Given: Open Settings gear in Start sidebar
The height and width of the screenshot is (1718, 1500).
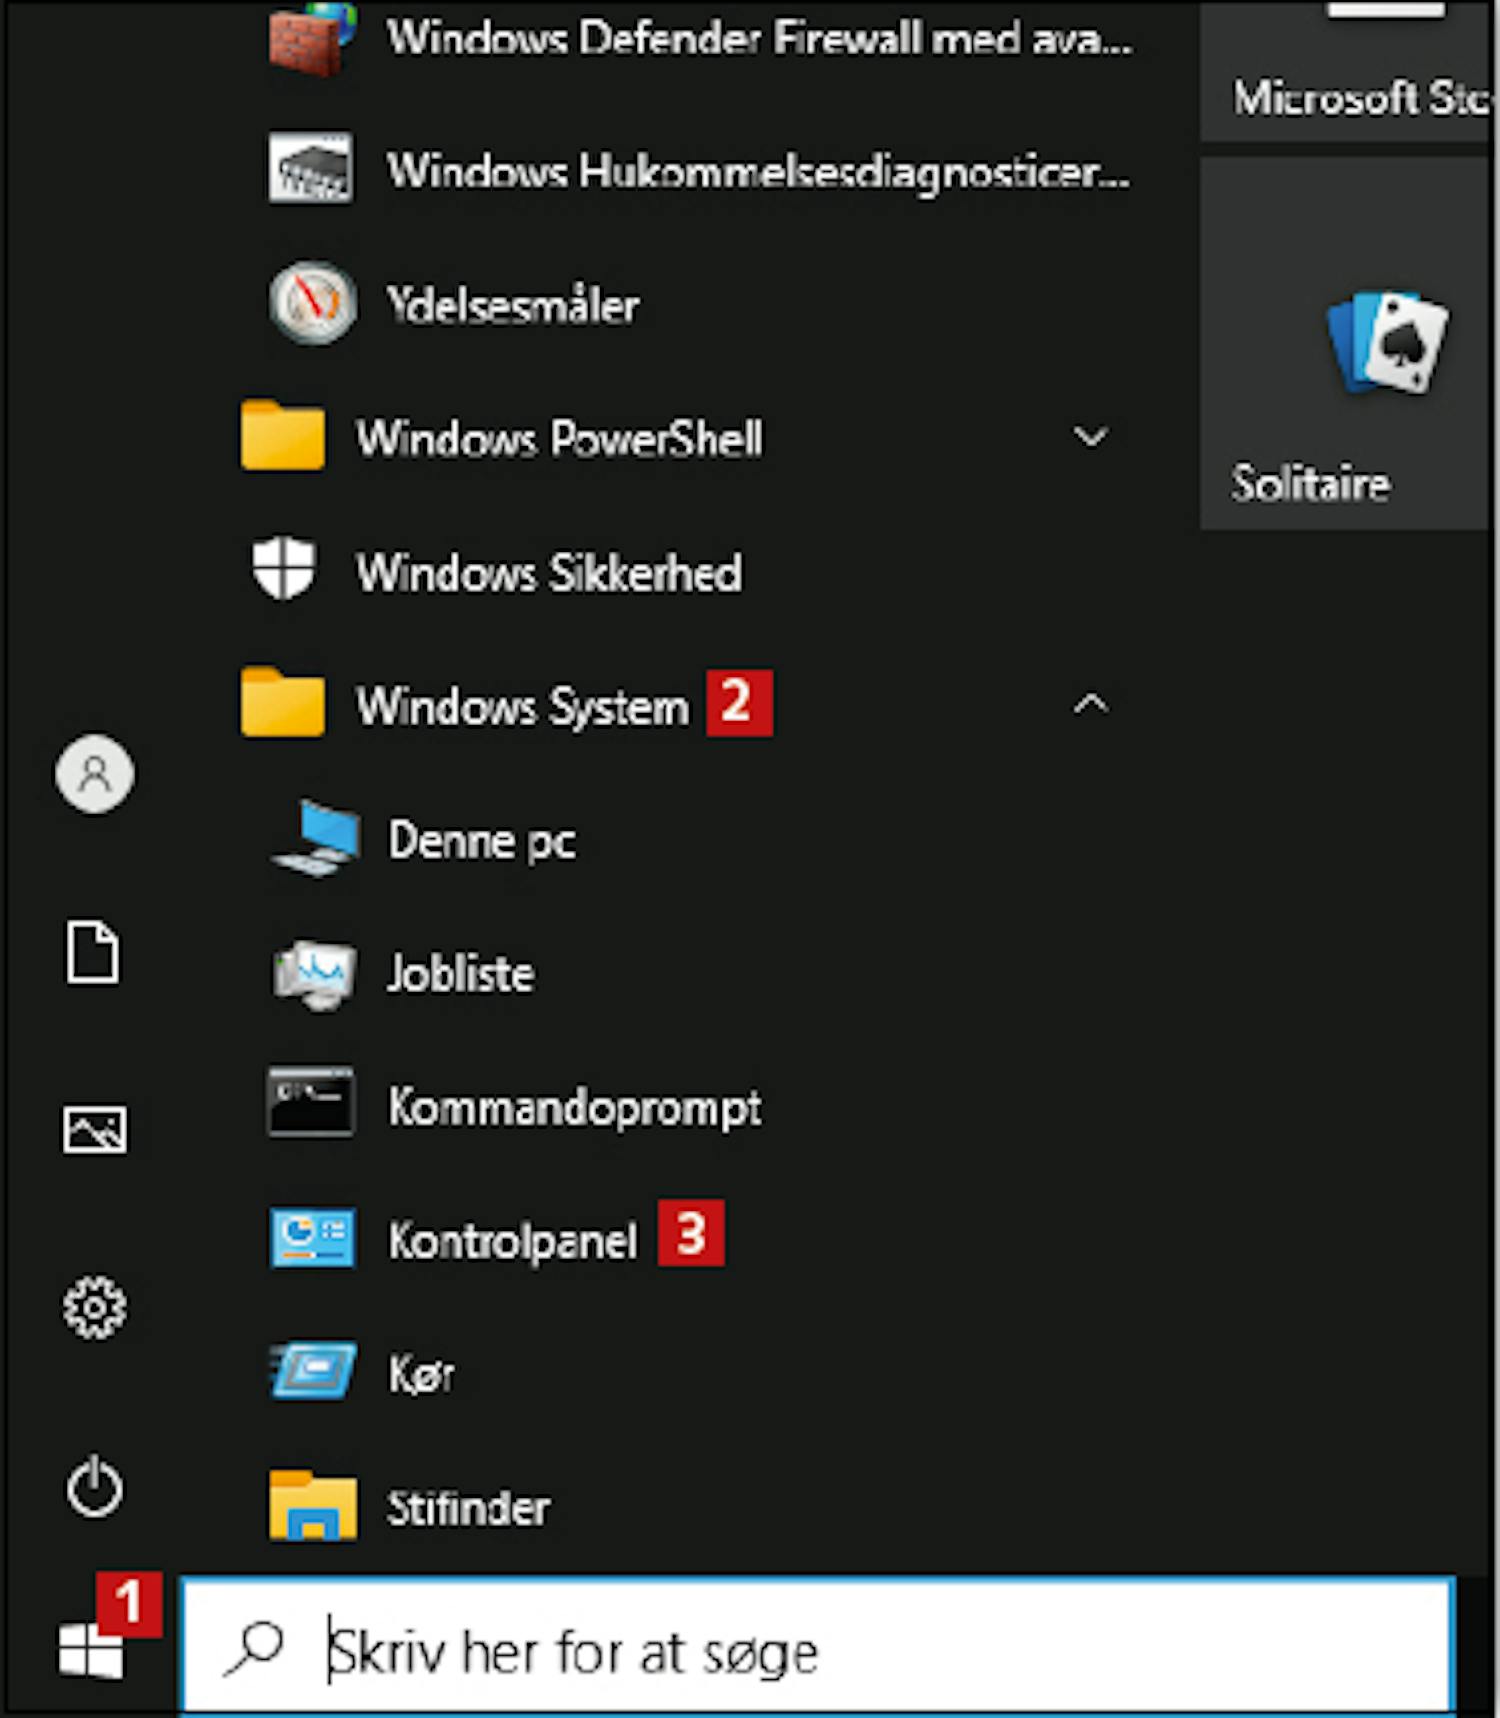Looking at the screenshot, I should click(x=95, y=1307).
